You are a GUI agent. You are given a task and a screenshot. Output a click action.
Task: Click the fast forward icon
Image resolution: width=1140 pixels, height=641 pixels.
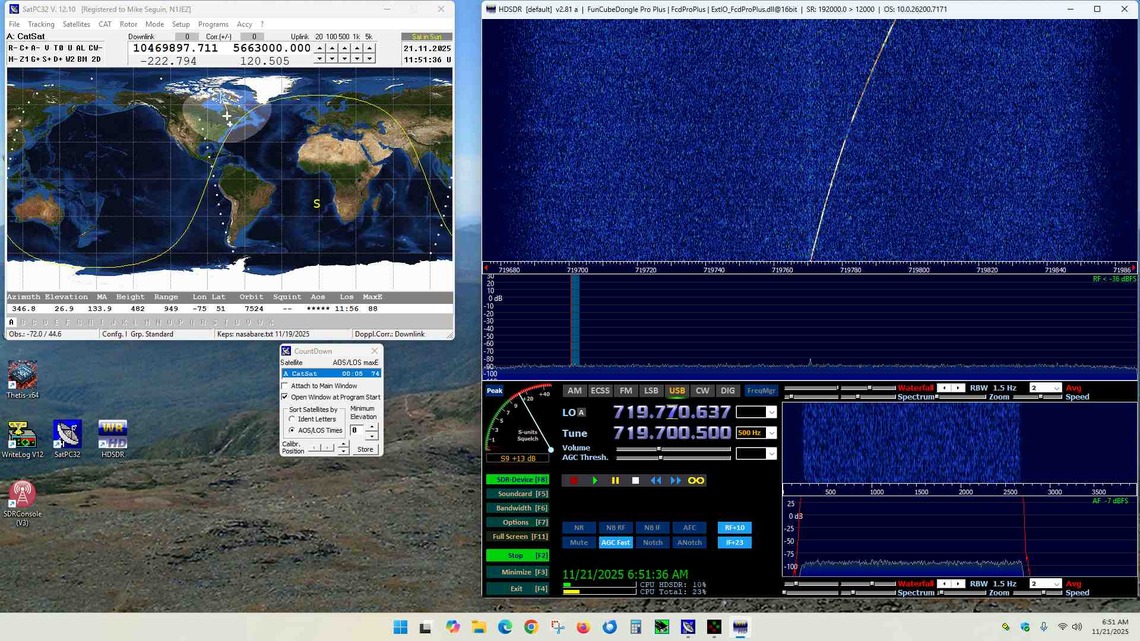click(675, 480)
